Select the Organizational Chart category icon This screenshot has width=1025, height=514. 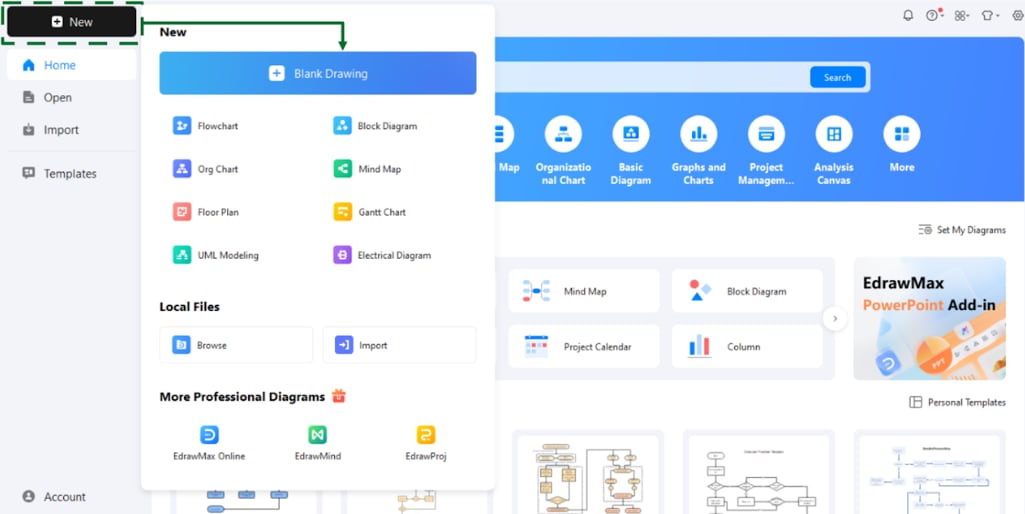pos(563,134)
